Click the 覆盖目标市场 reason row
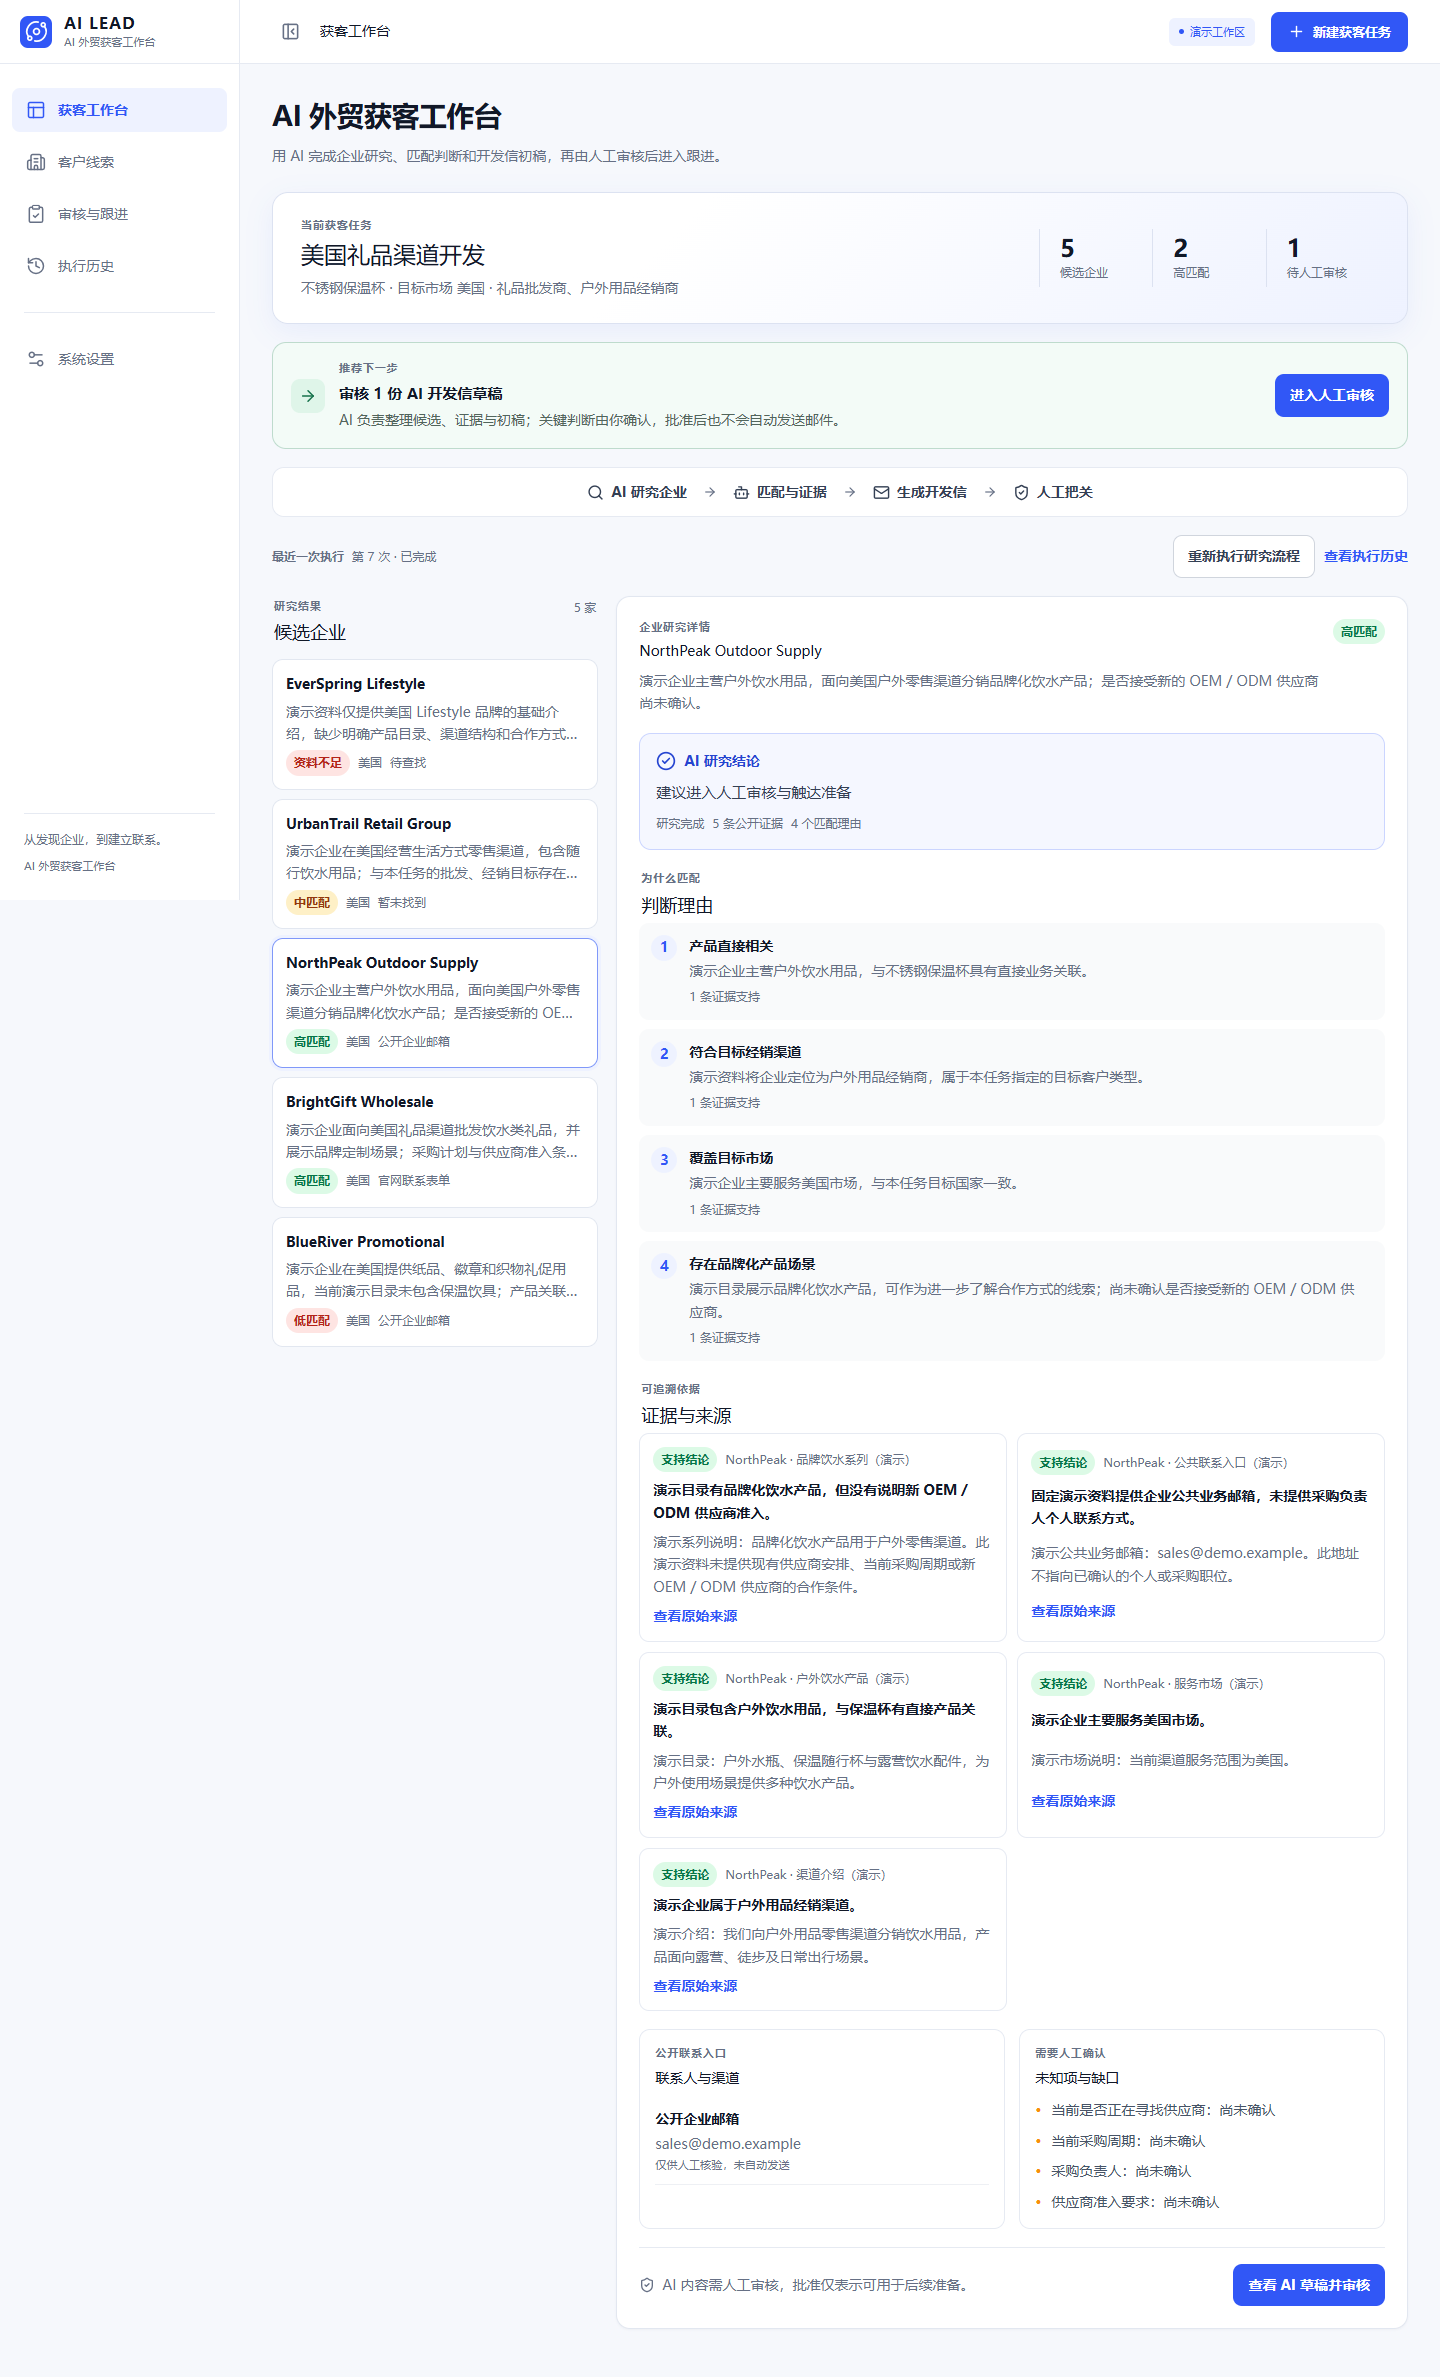Screen dimensions: 1440x2377 (1012, 1183)
